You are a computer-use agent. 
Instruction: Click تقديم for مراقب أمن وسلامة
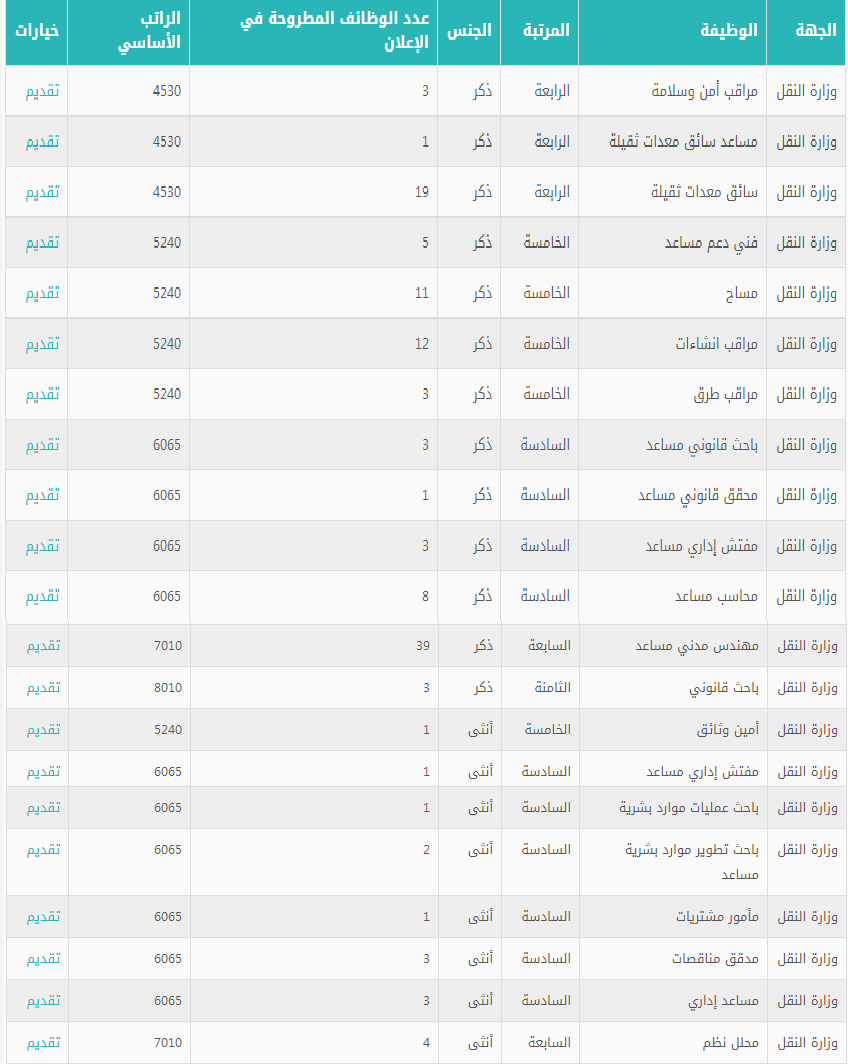pyautogui.click(x=43, y=91)
